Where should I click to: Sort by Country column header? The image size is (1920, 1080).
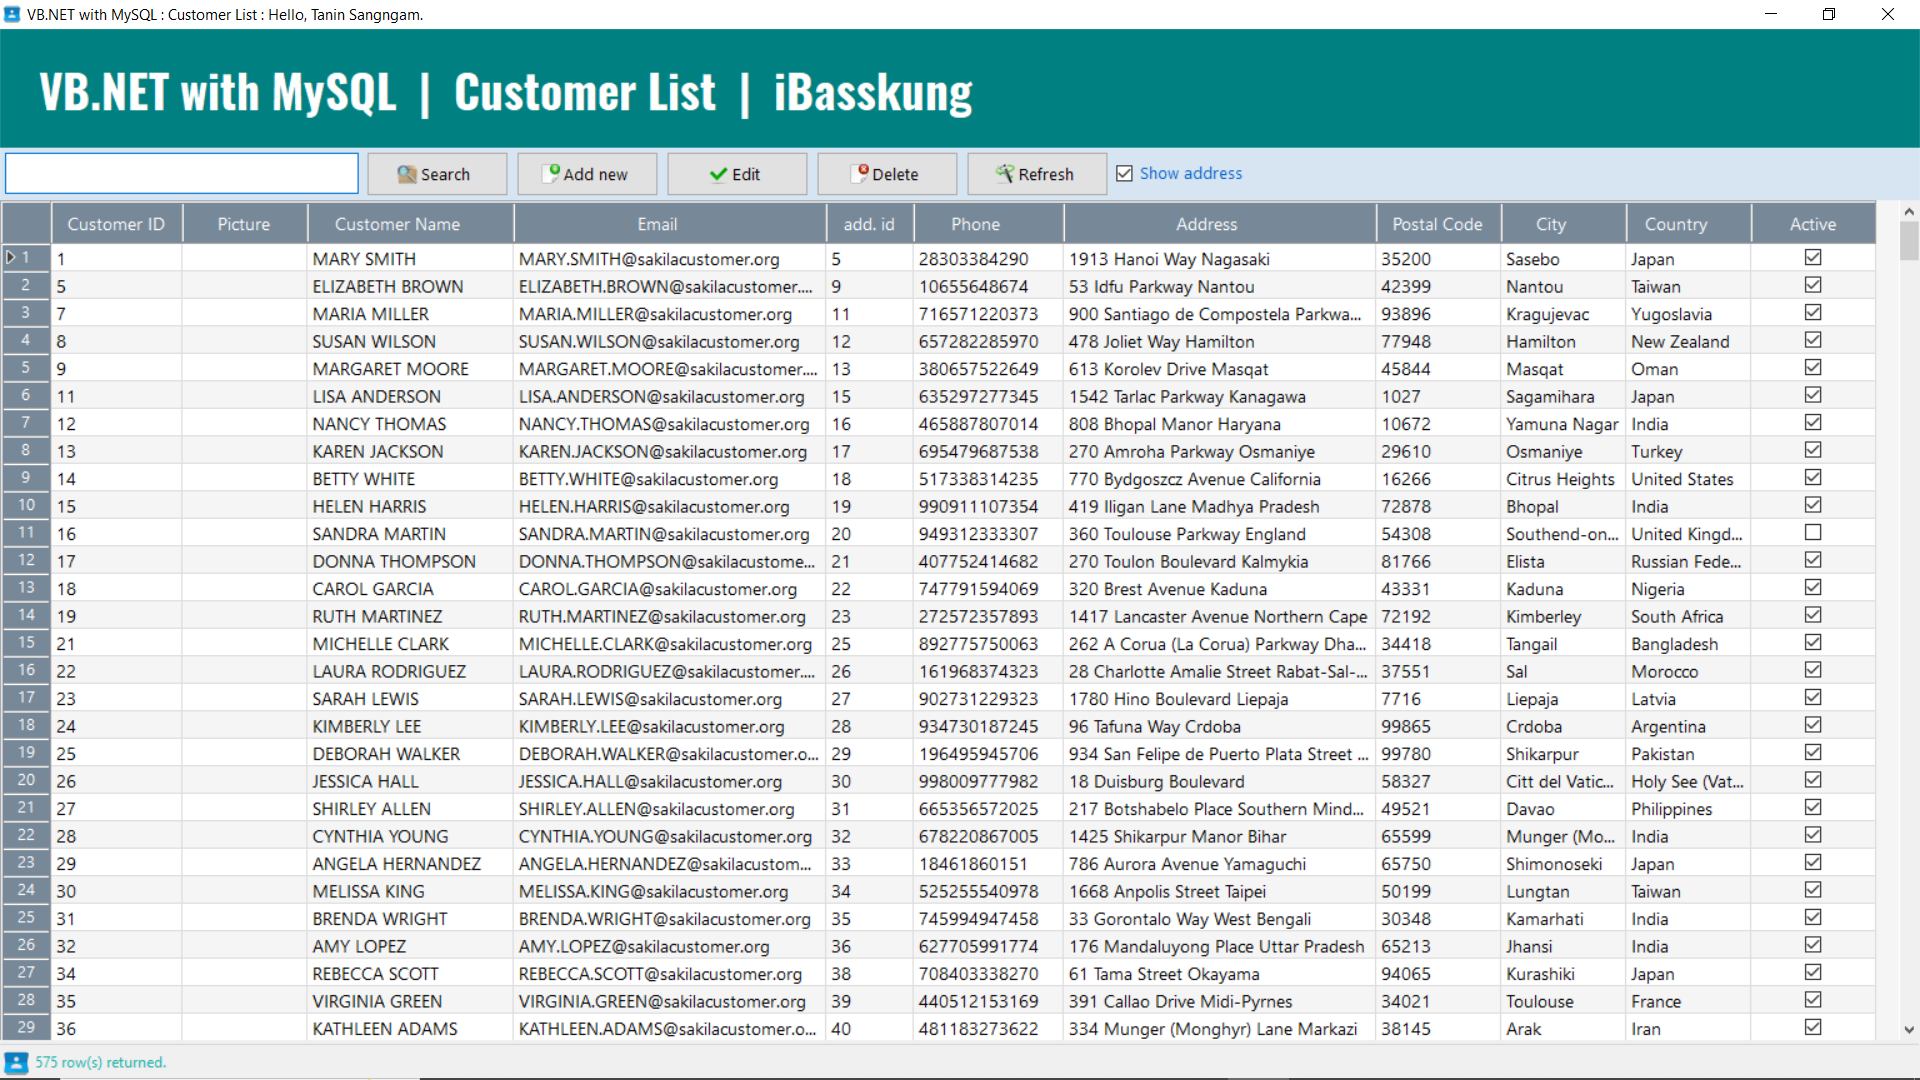tap(1689, 224)
